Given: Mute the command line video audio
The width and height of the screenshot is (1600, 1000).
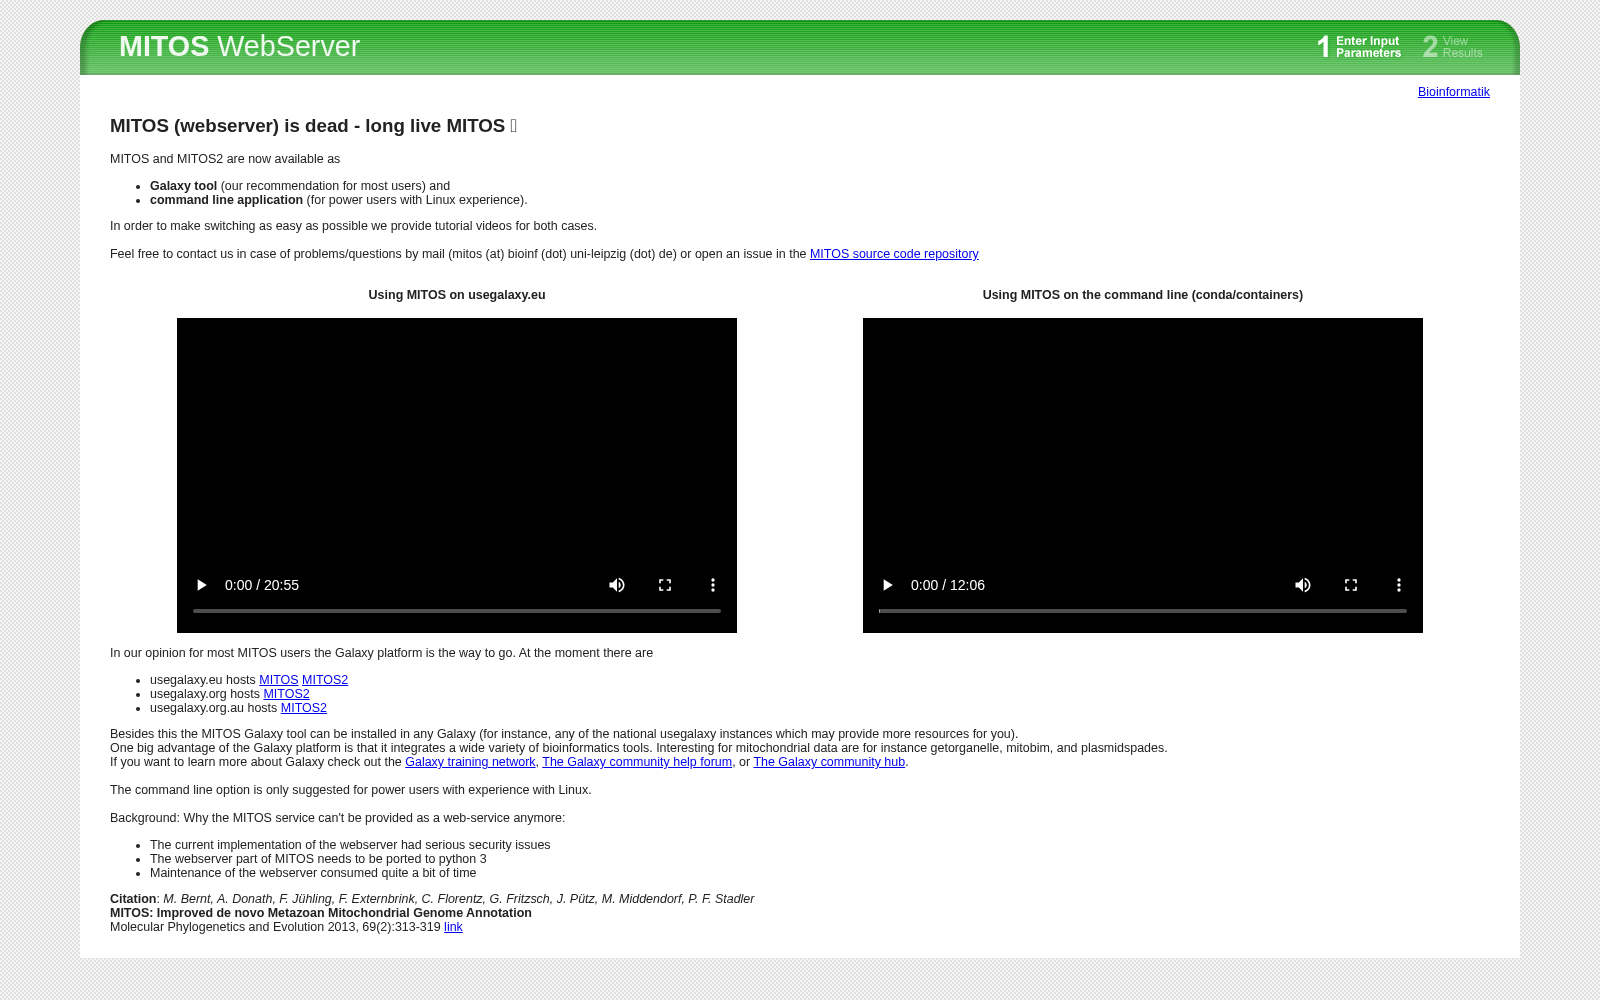Looking at the screenshot, I should 1303,585.
